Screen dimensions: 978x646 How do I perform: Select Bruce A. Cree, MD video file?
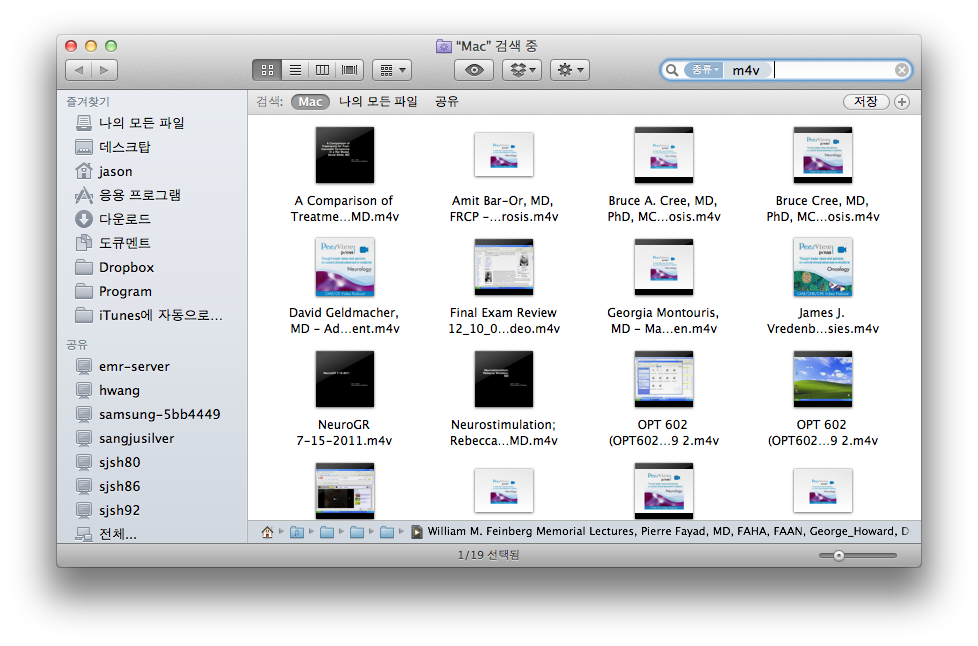pyautogui.click(x=664, y=155)
